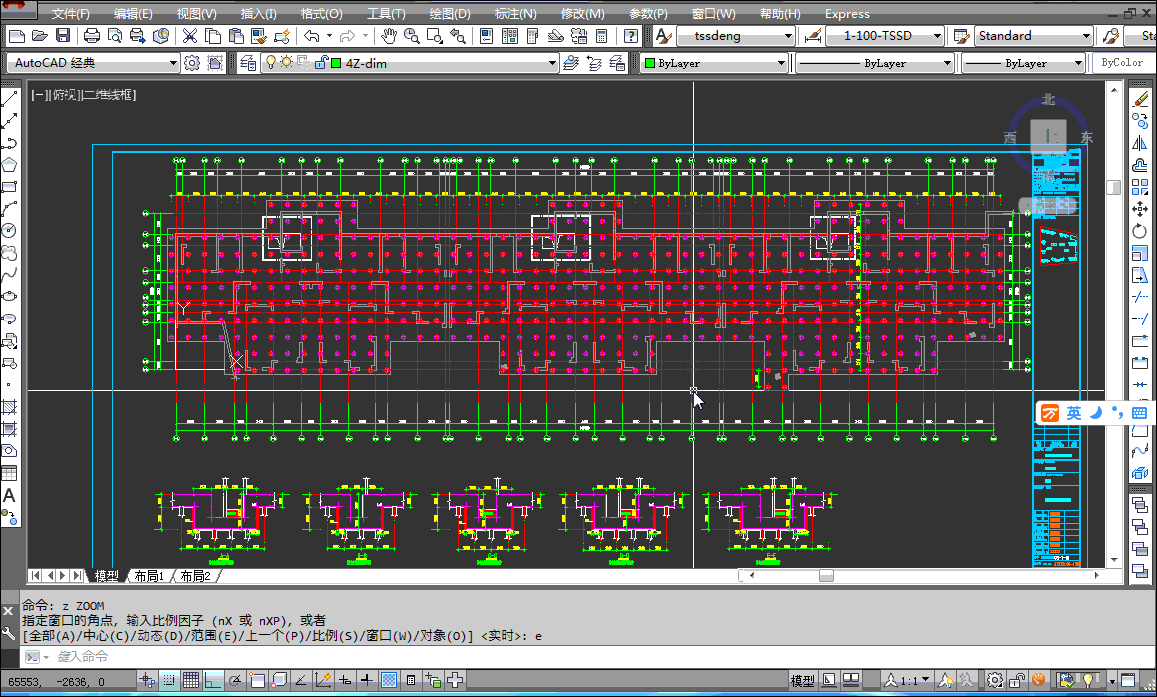The image size is (1157, 697).
Task: Select the Pan hand tool
Action: pyautogui.click(x=389, y=35)
